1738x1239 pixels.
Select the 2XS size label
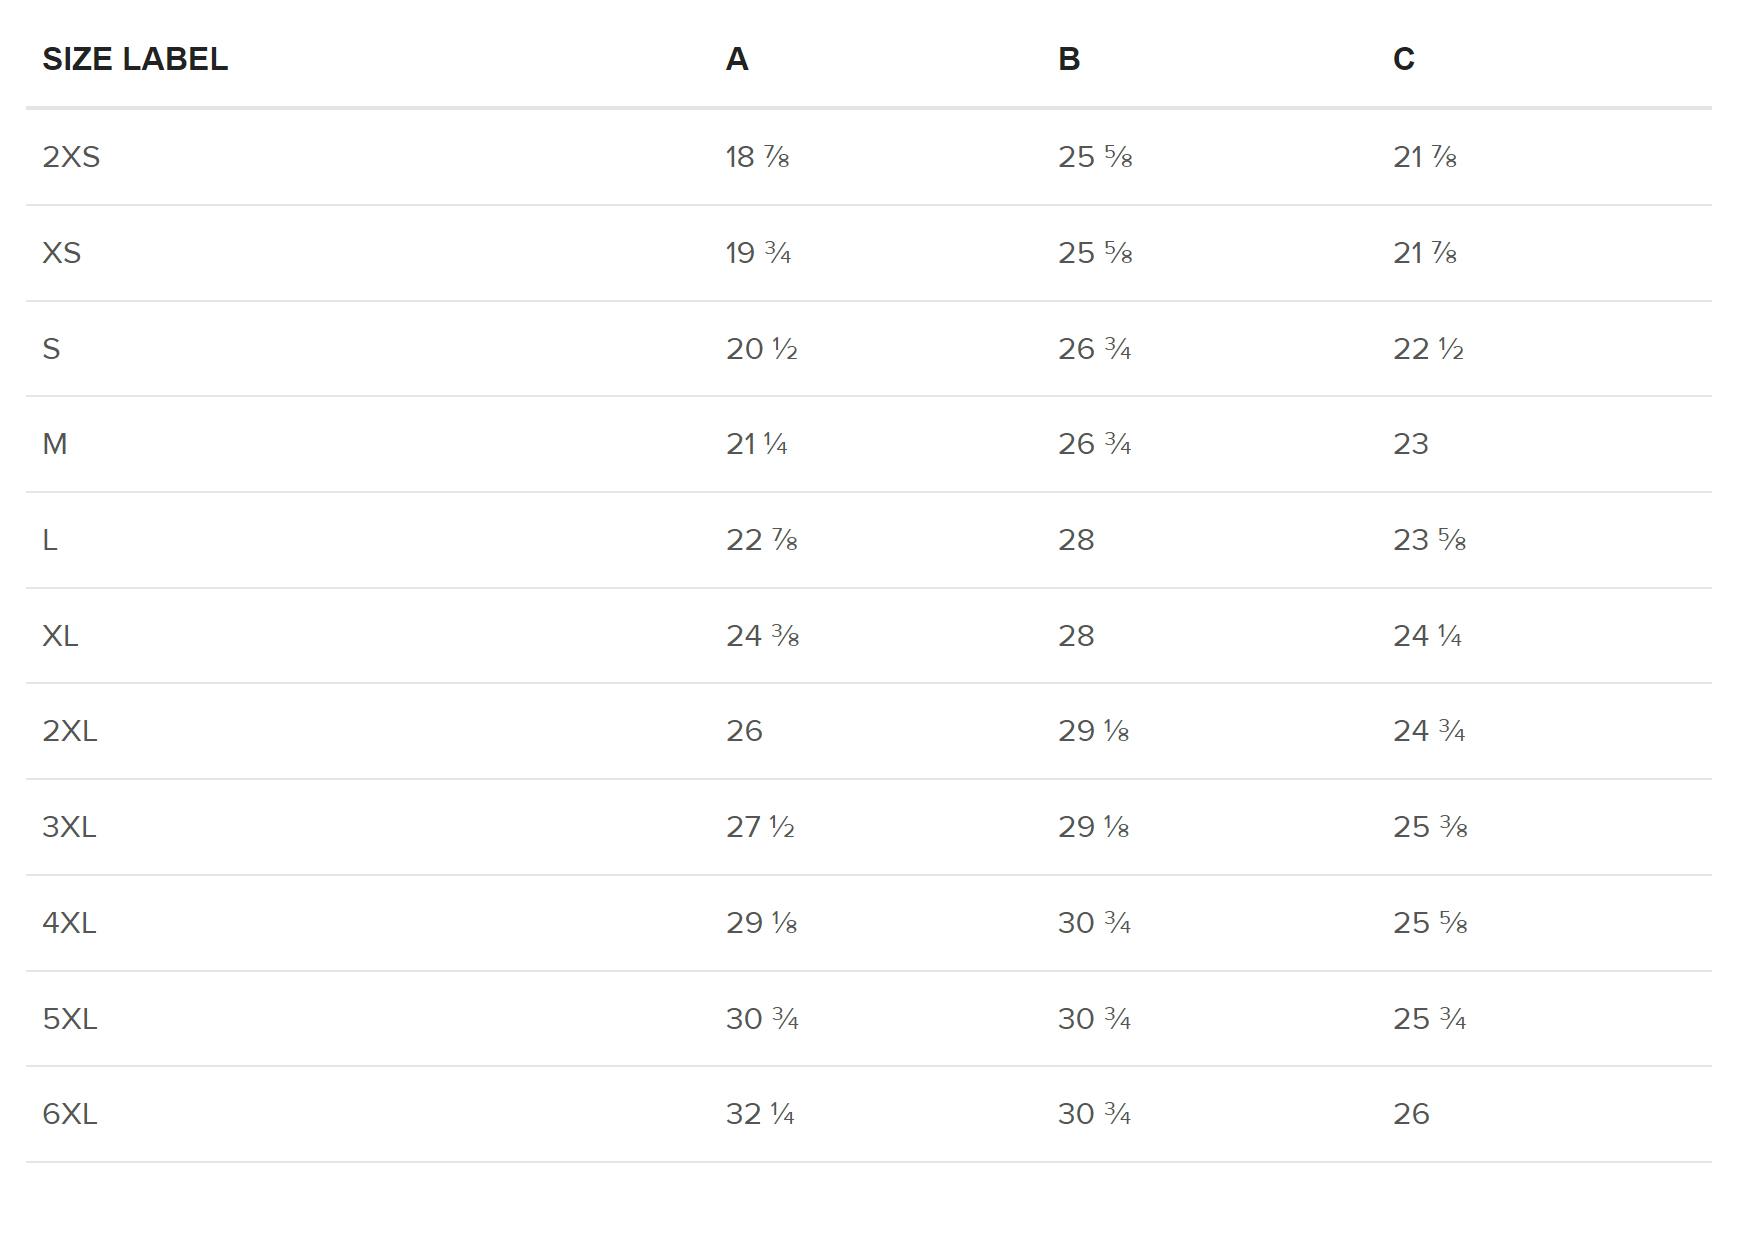pyautogui.click(x=71, y=157)
